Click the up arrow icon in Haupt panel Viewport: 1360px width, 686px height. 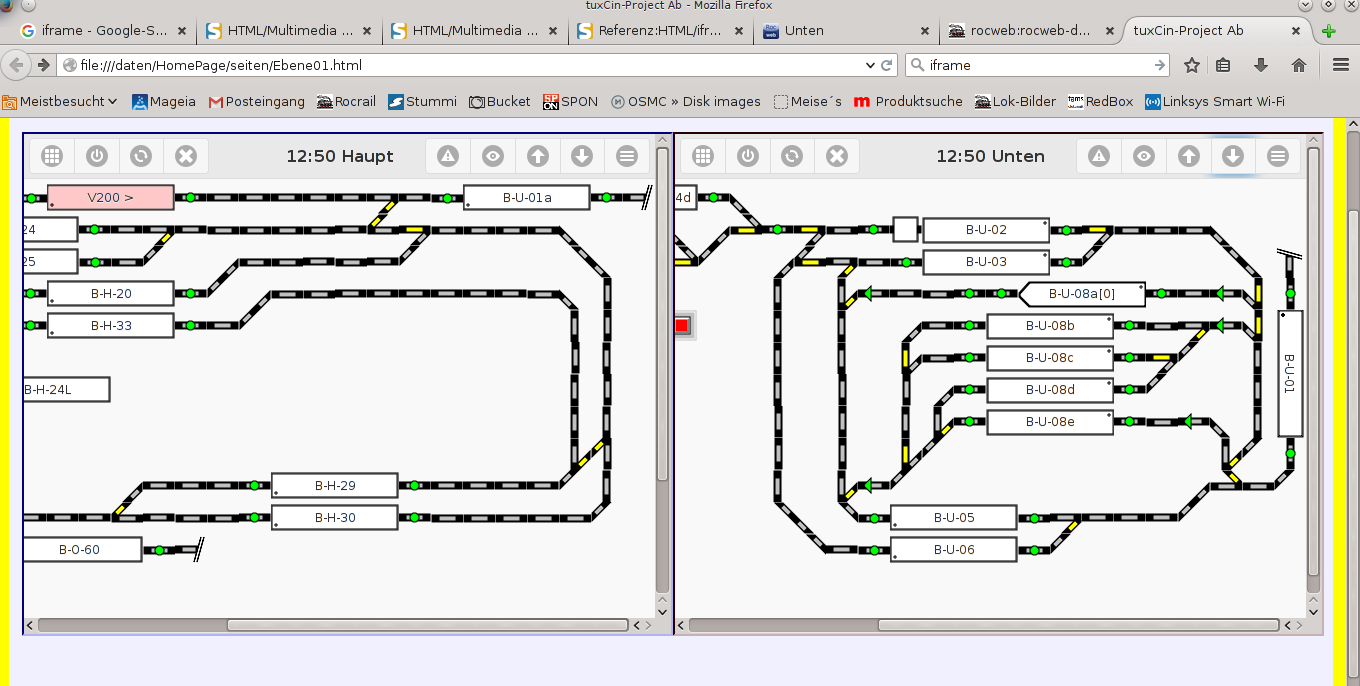click(x=538, y=156)
